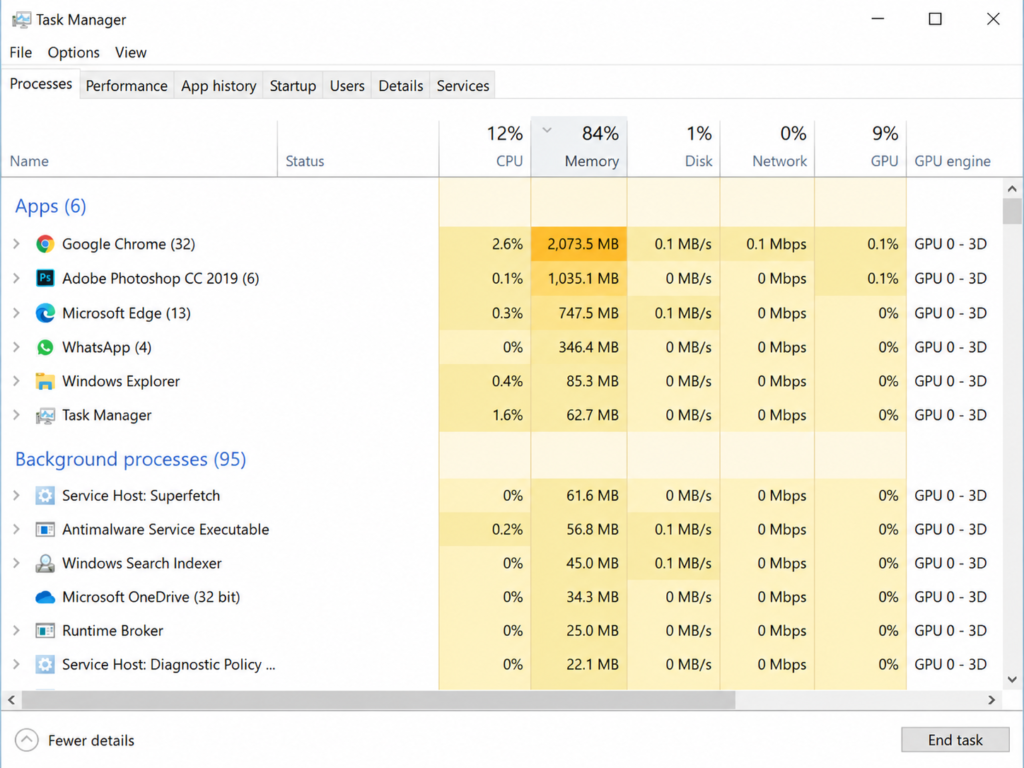Click the vertical scrollbar thumb

click(x=1012, y=212)
